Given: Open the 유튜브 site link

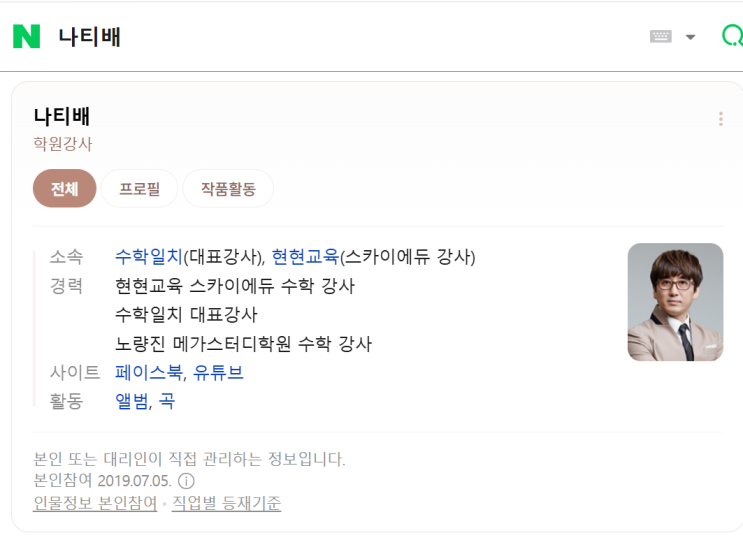Looking at the screenshot, I should pyautogui.click(x=218, y=373).
